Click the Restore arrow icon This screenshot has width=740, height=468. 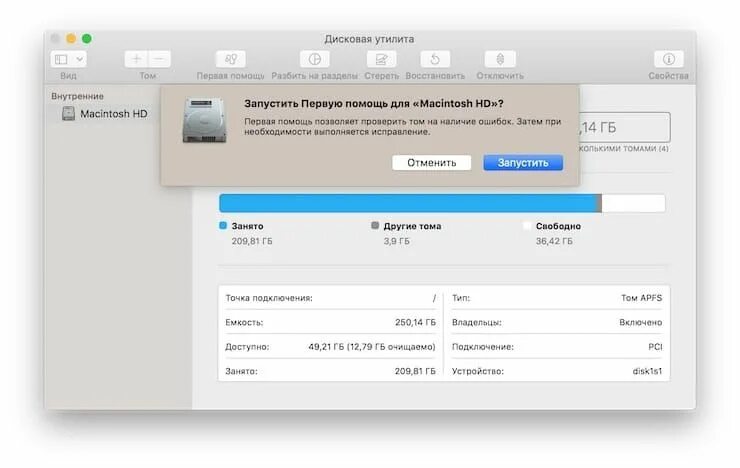pyautogui.click(x=435, y=59)
